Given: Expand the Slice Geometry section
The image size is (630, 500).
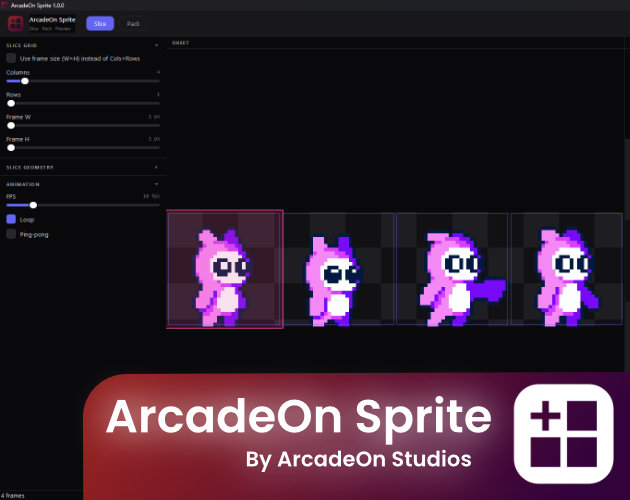Looking at the screenshot, I should coord(156,167).
